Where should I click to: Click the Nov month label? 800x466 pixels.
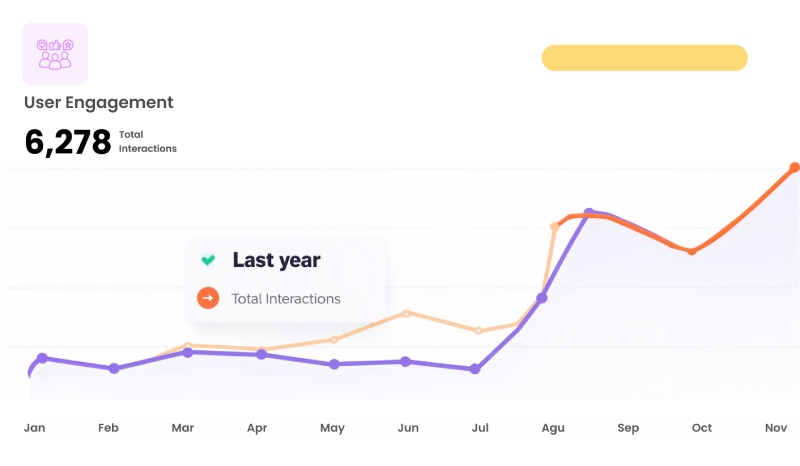click(x=776, y=428)
